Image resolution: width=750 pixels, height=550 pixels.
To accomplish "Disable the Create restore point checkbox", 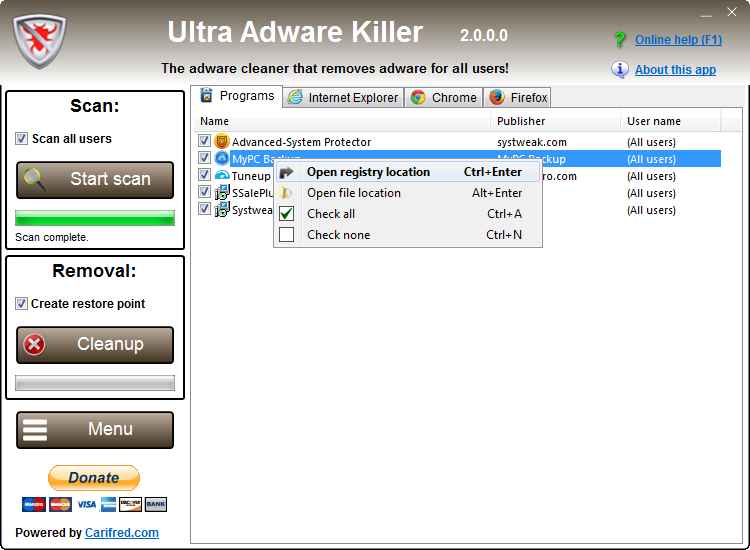I will point(22,304).
